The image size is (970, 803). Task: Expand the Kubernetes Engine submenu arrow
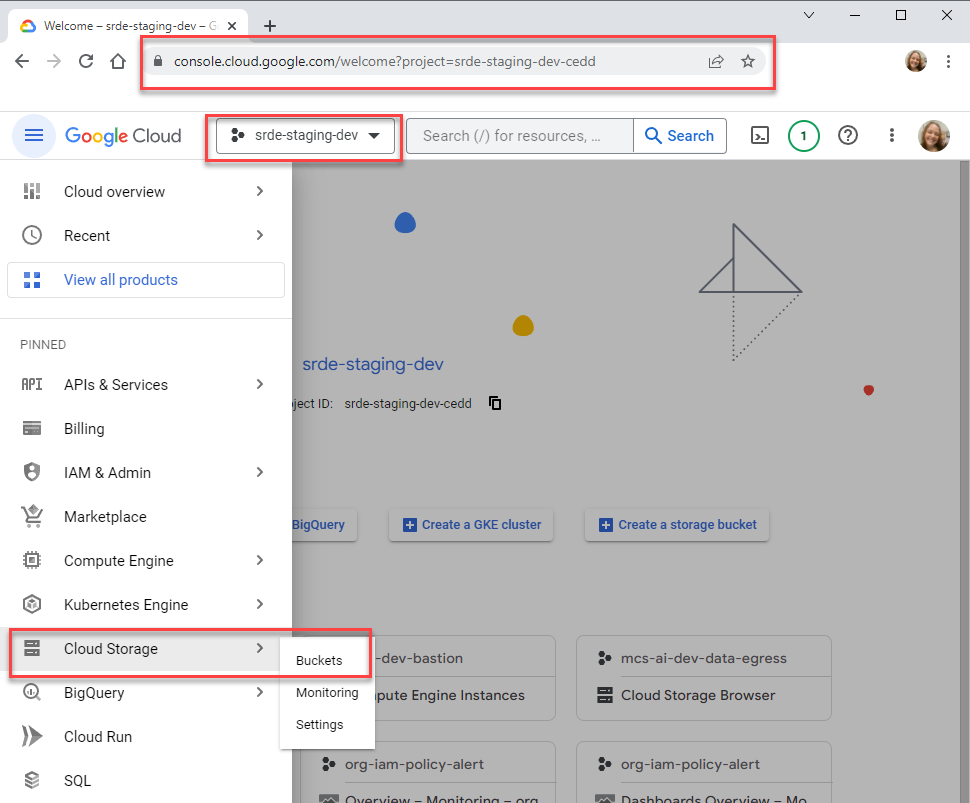click(x=260, y=604)
